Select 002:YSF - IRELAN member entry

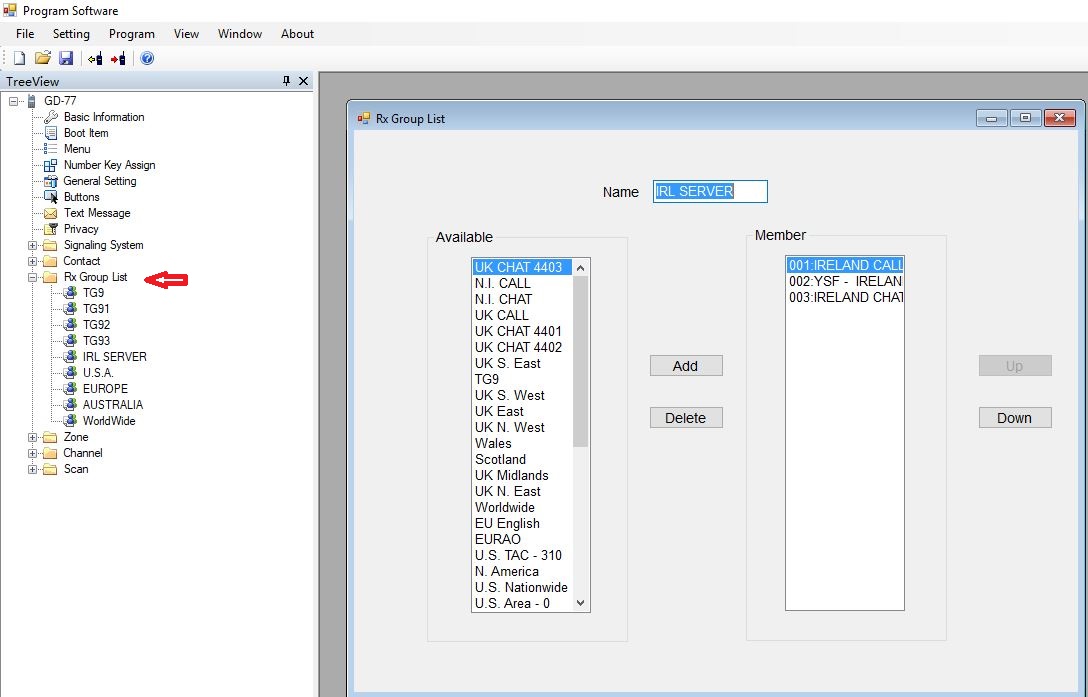point(845,281)
